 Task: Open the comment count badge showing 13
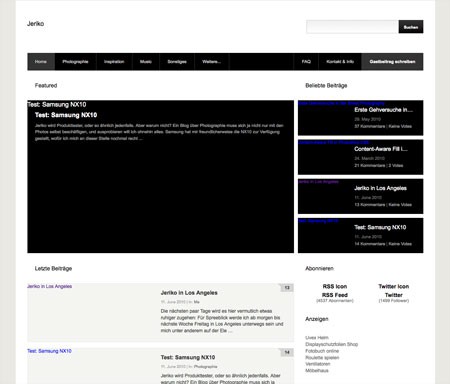(287, 288)
